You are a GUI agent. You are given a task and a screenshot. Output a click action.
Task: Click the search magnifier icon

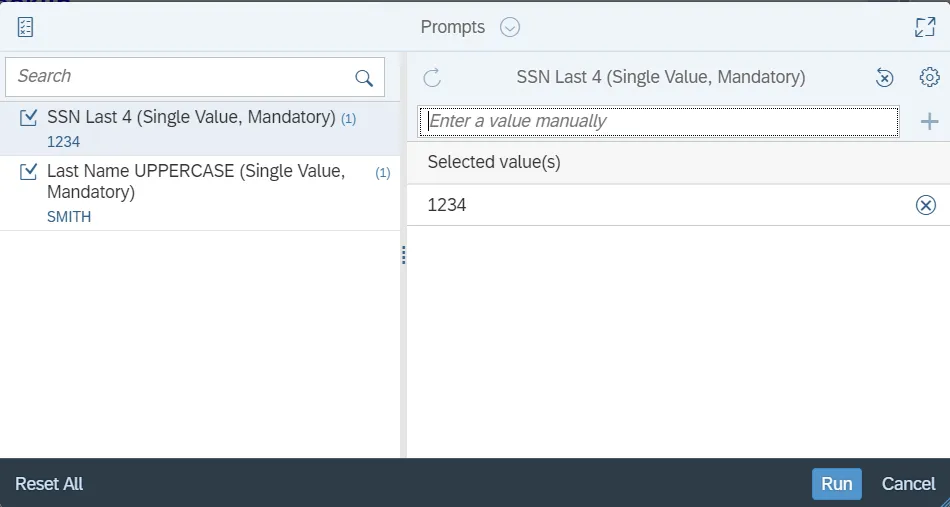click(x=364, y=78)
